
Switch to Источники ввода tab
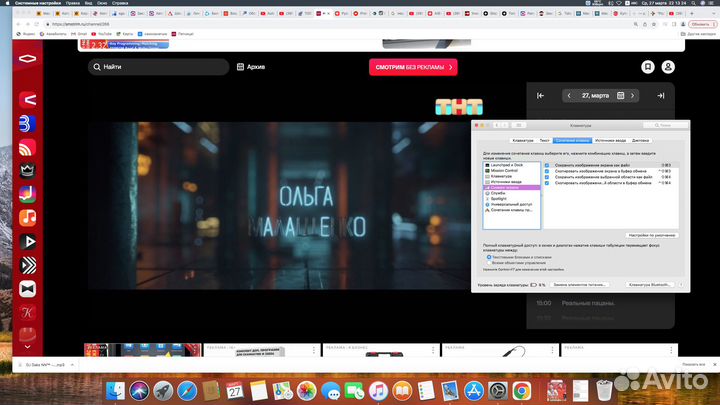(610, 141)
